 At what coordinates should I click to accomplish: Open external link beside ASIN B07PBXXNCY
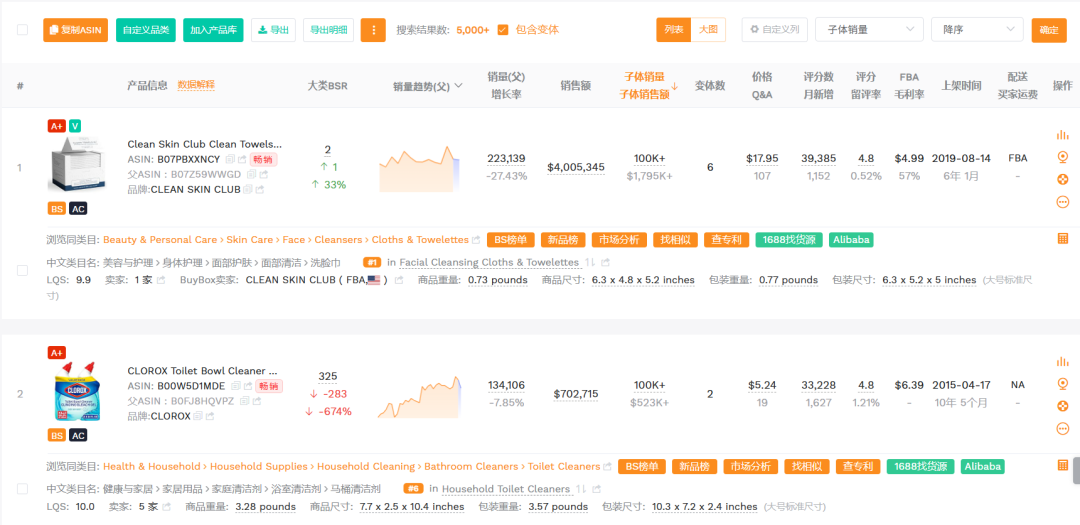[x=241, y=159]
